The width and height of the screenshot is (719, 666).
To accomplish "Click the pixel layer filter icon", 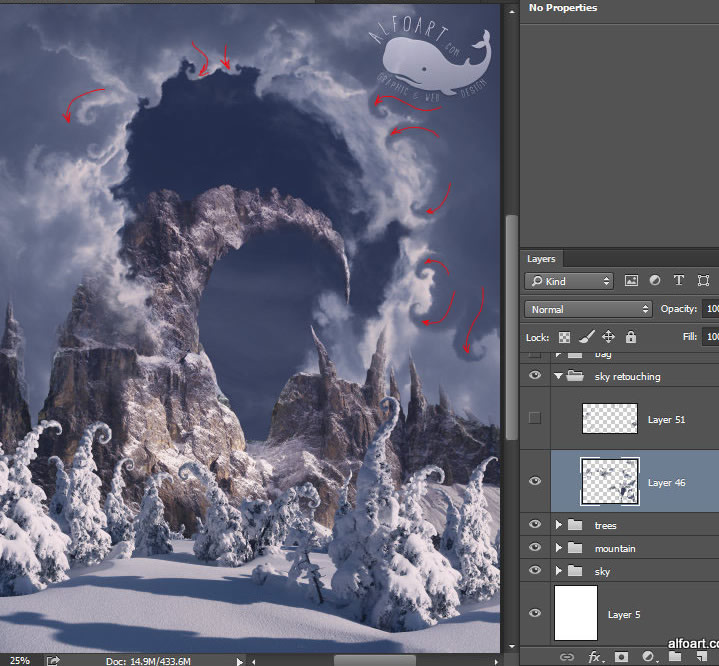I will (x=631, y=281).
